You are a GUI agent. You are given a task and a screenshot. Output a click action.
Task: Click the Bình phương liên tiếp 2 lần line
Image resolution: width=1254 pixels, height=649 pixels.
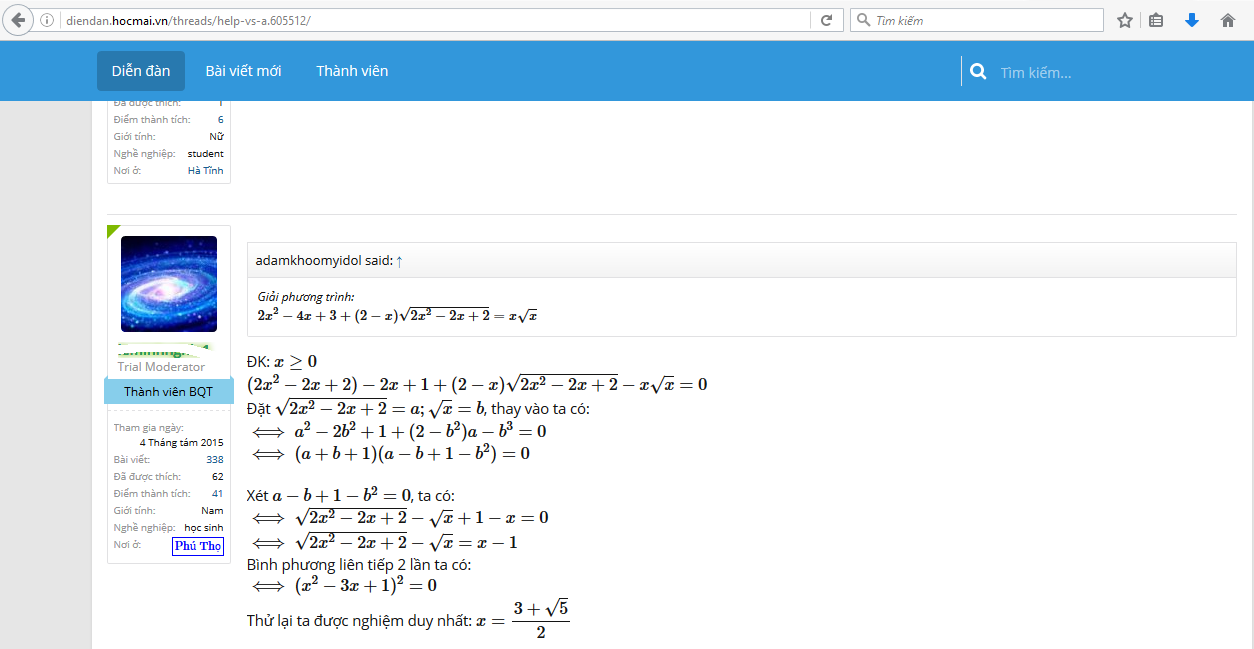click(359, 565)
